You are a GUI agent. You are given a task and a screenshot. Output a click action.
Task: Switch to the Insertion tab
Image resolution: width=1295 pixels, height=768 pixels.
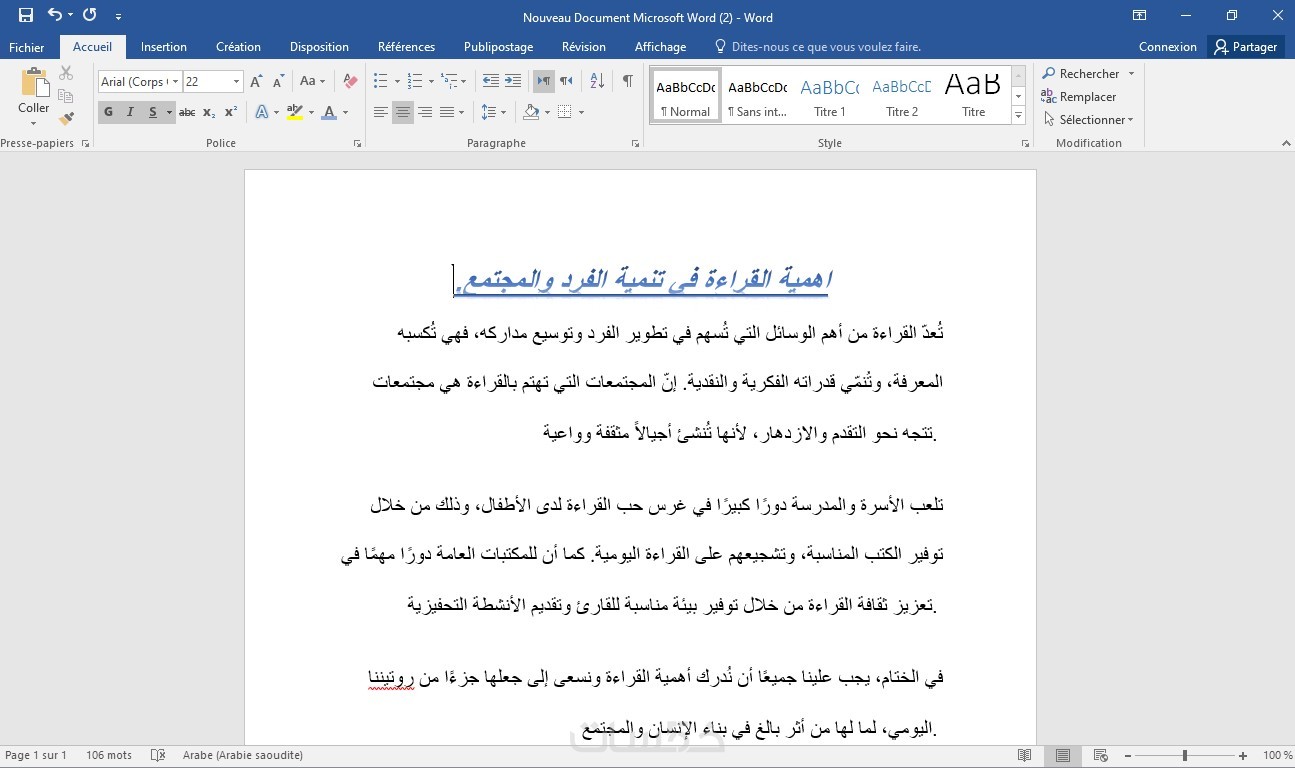pyautogui.click(x=164, y=47)
